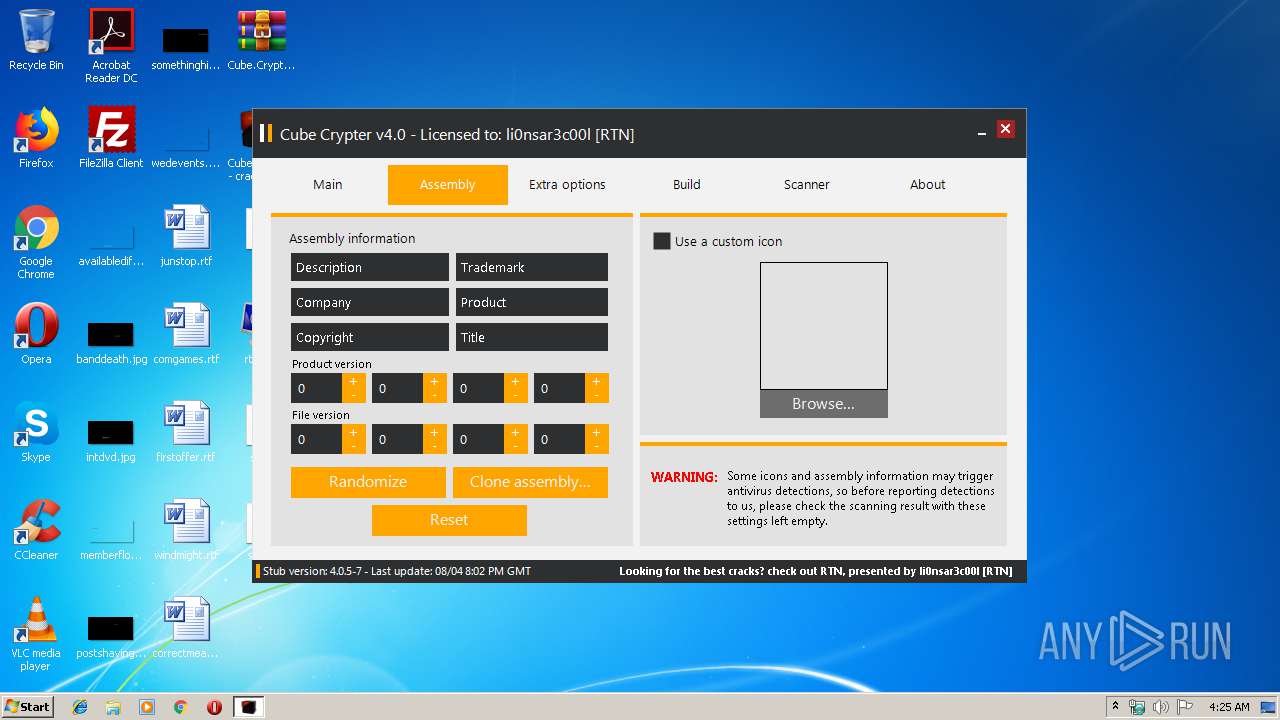Increase third Product version number with plus
Image resolution: width=1280 pixels, height=720 pixels.
point(516,381)
